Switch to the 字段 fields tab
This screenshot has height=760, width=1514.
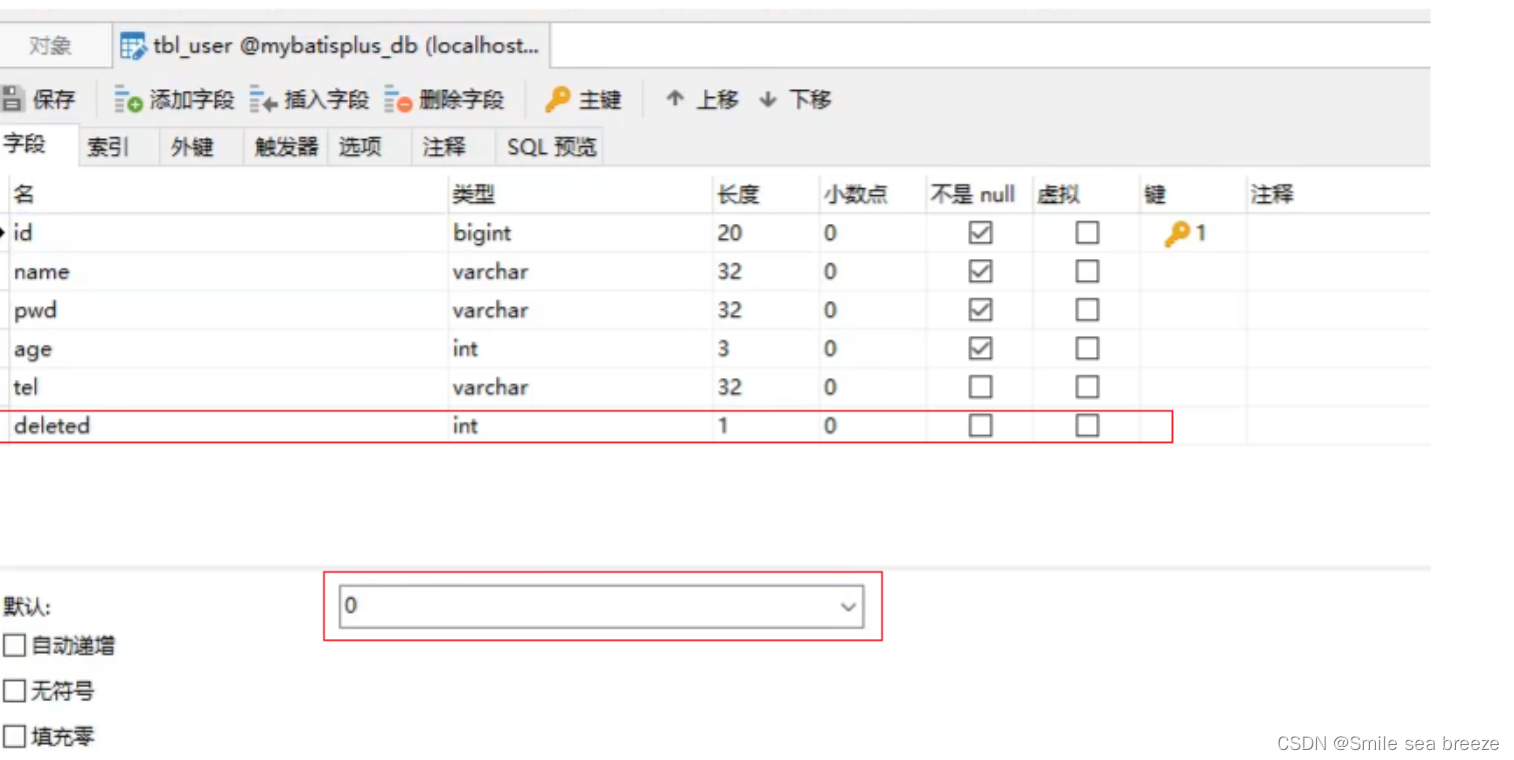click(x=36, y=145)
